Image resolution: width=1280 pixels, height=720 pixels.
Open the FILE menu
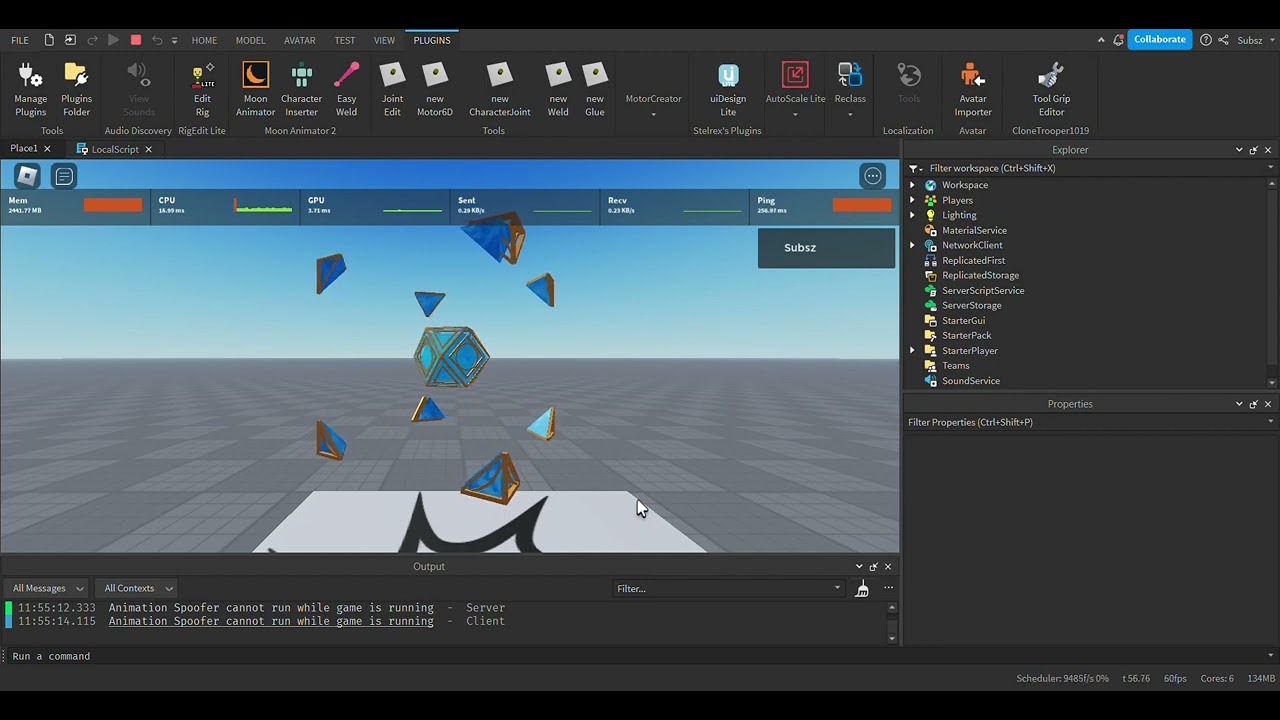pyautogui.click(x=20, y=40)
